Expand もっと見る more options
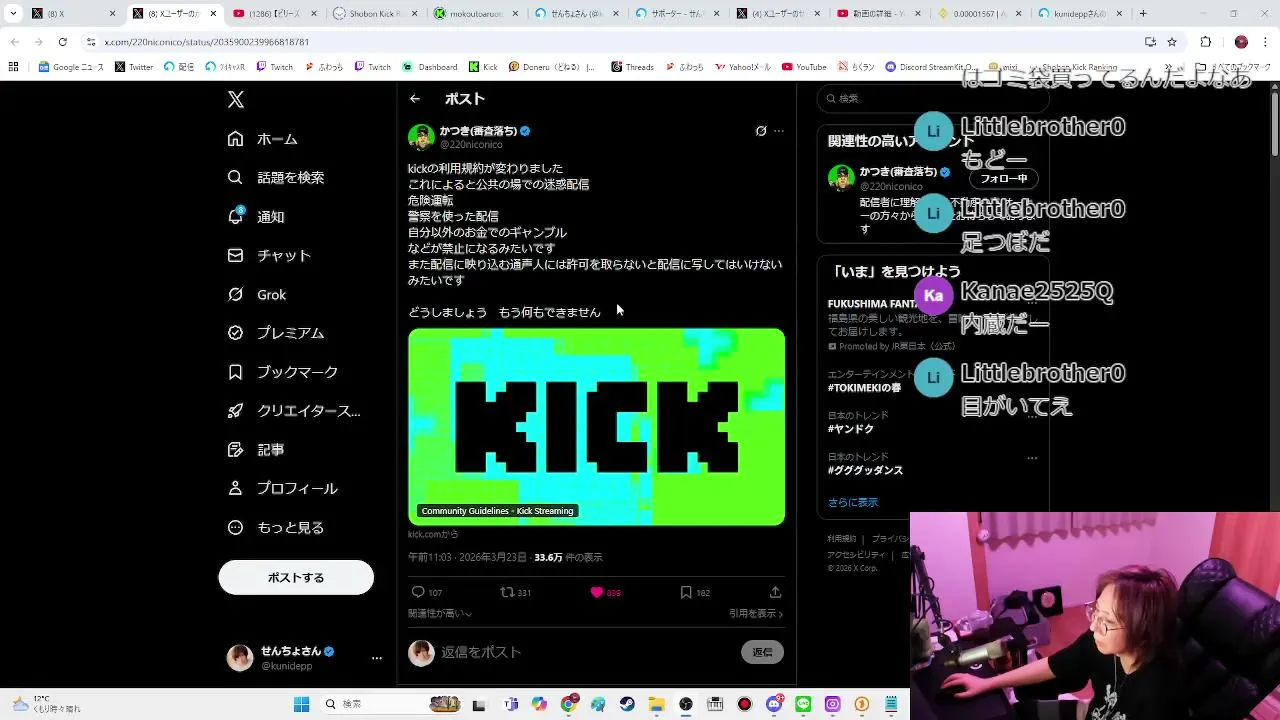1280x720 pixels. 276,528
